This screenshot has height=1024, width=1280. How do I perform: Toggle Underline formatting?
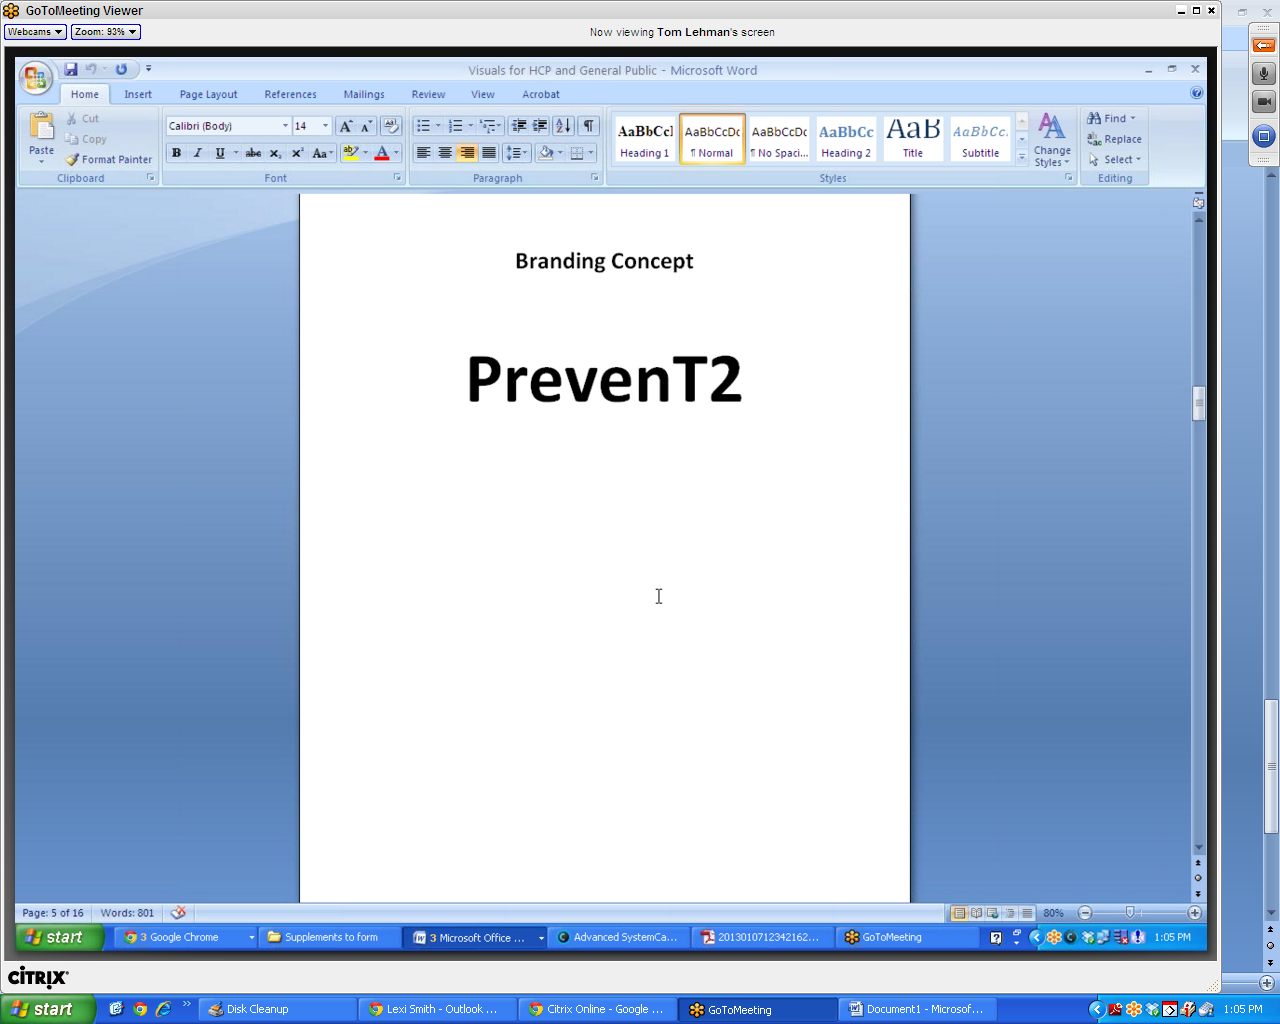point(220,153)
